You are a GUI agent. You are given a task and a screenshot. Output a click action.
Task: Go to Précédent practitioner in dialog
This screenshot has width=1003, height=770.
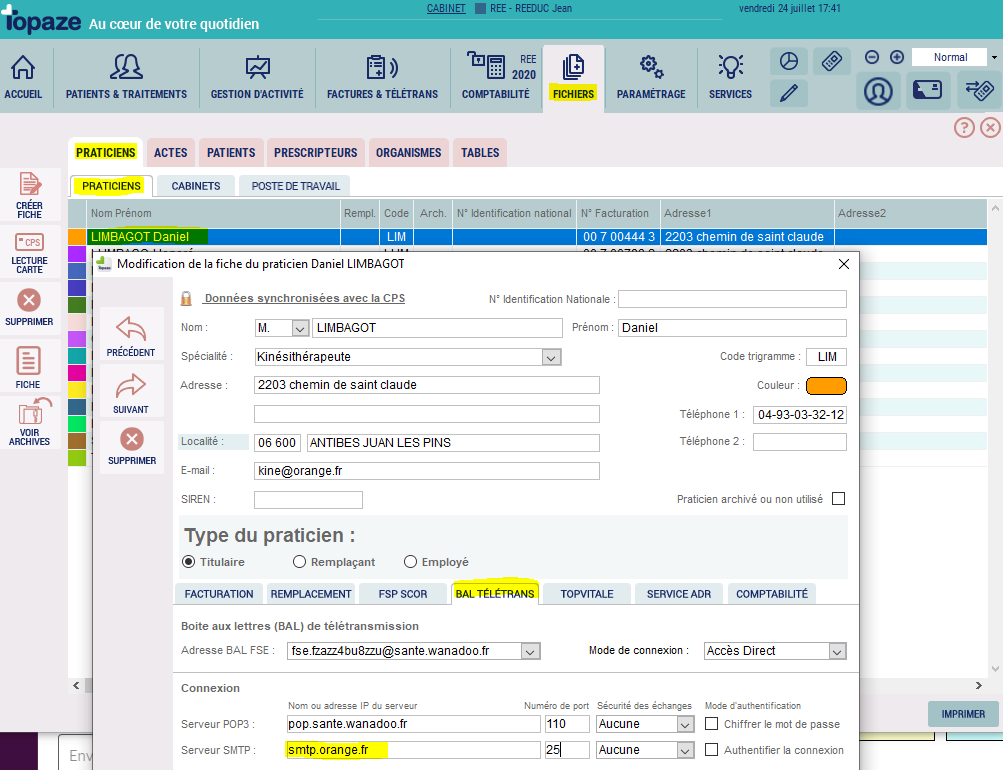coord(131,336)
